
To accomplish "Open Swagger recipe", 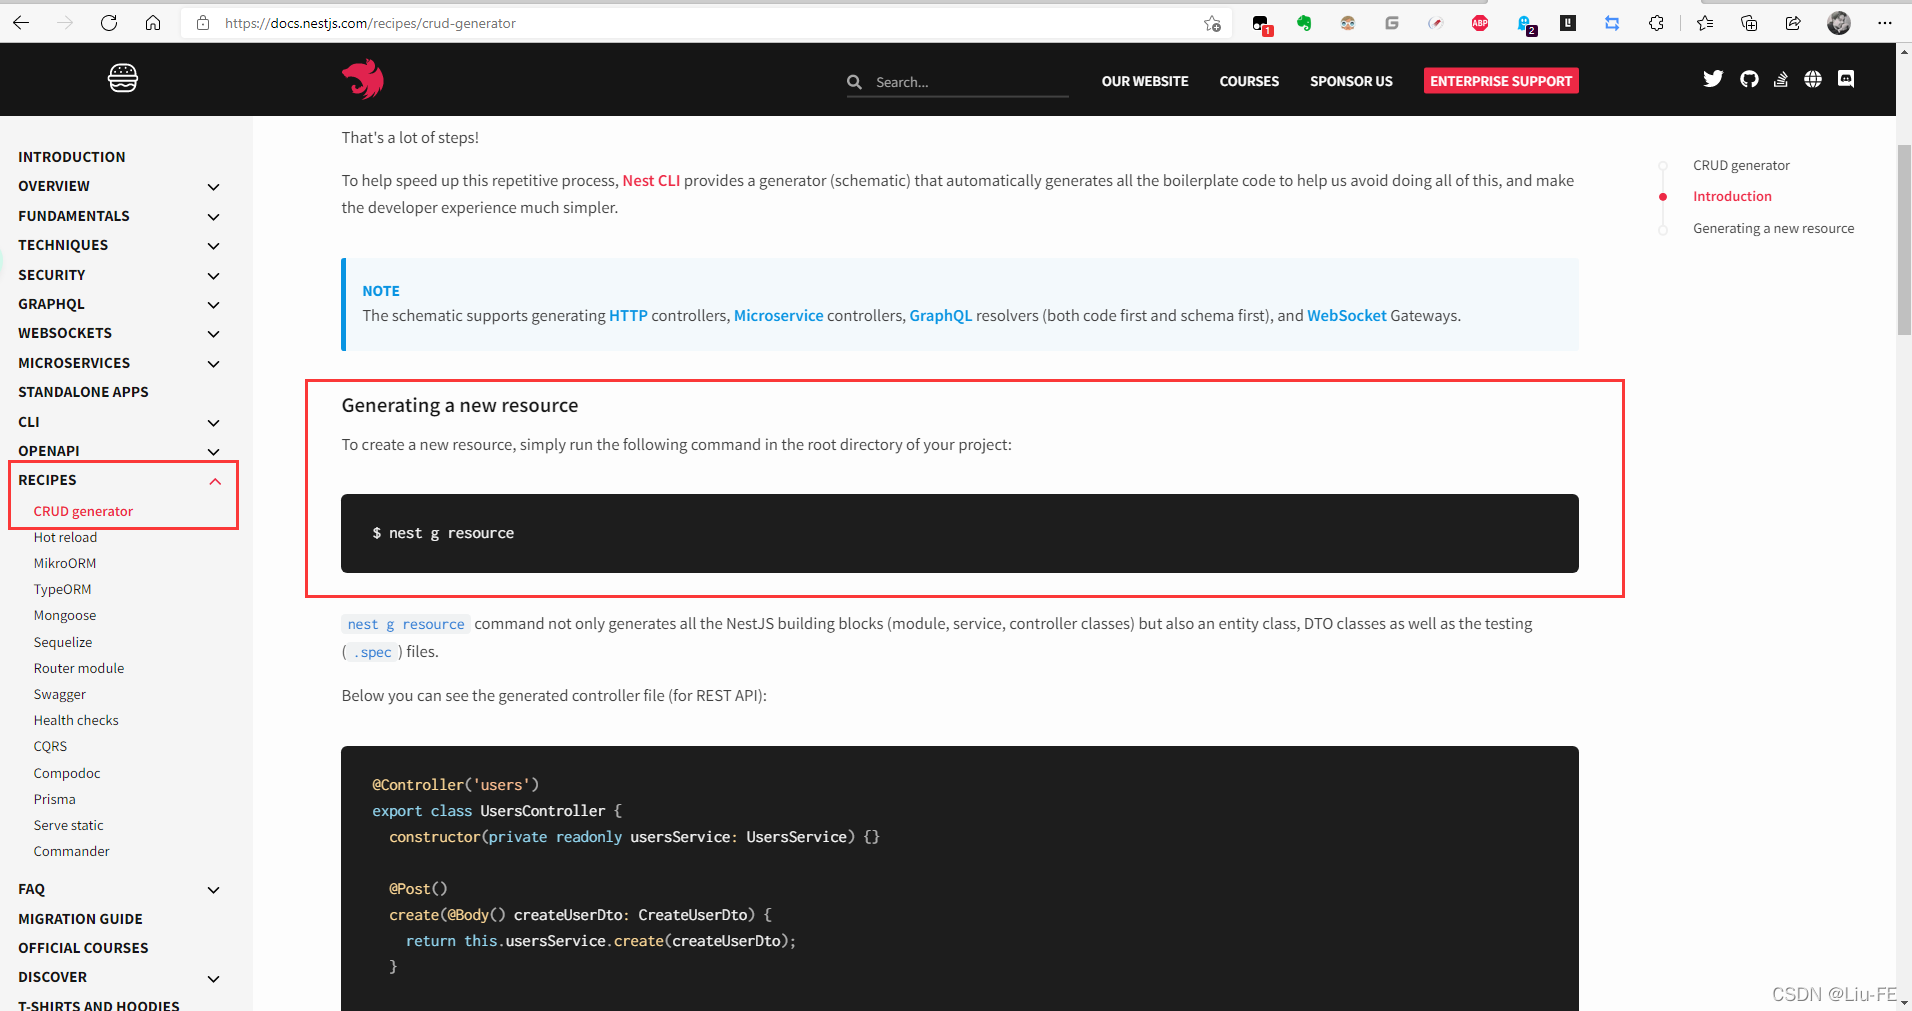I will pyautogui.click(x=60, y=694).
